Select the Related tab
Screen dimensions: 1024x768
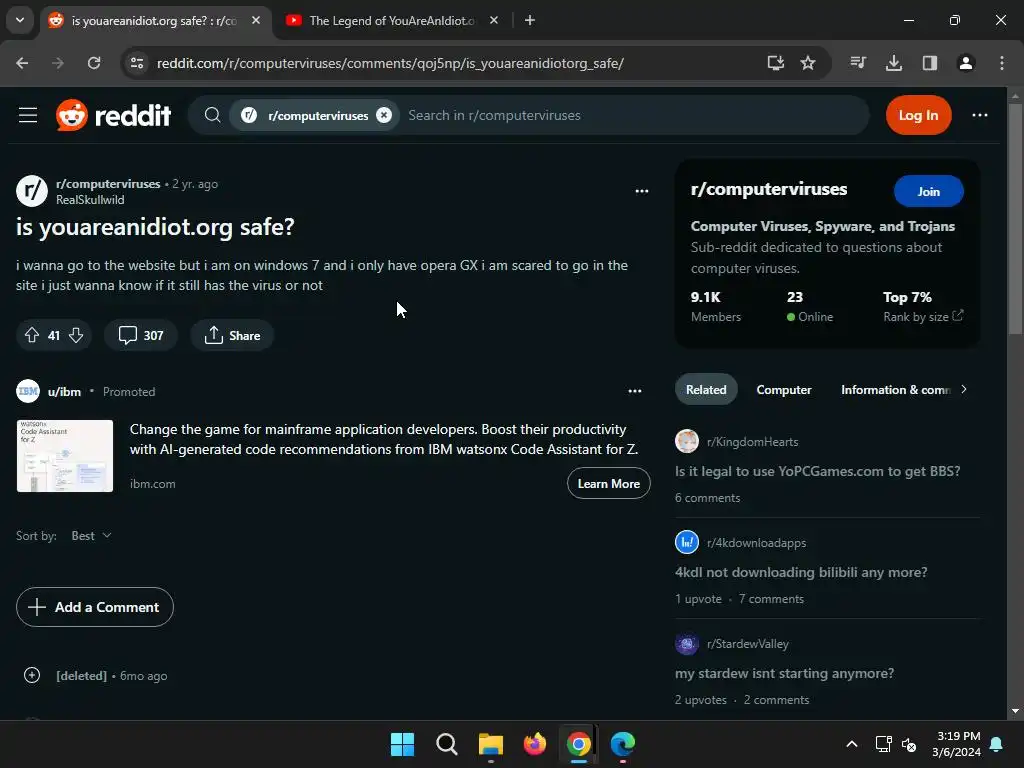pyautogui.click(x=706, y=390)
